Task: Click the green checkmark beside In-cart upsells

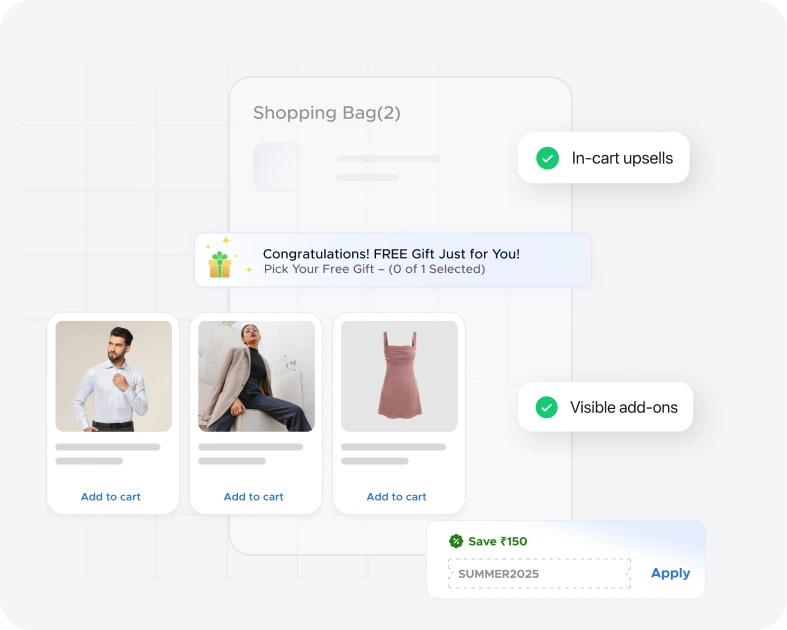Action: [x=548, y=158]
